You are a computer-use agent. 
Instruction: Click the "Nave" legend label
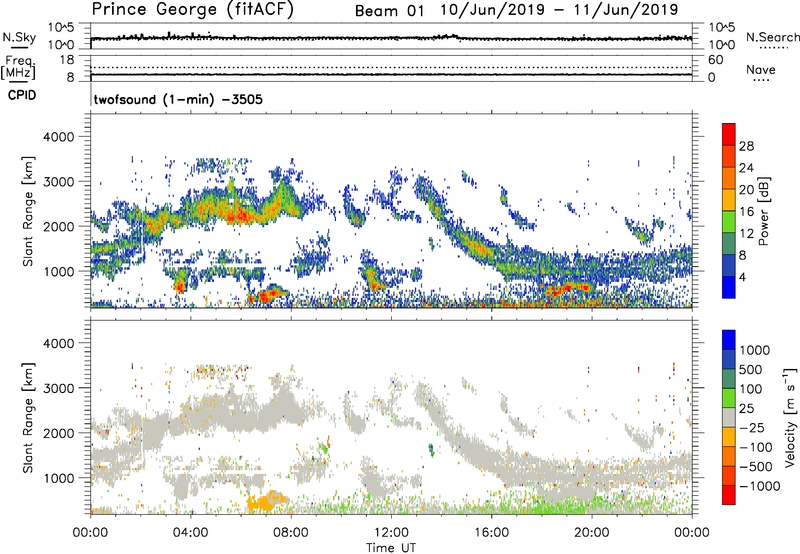[x=761, y=69]
